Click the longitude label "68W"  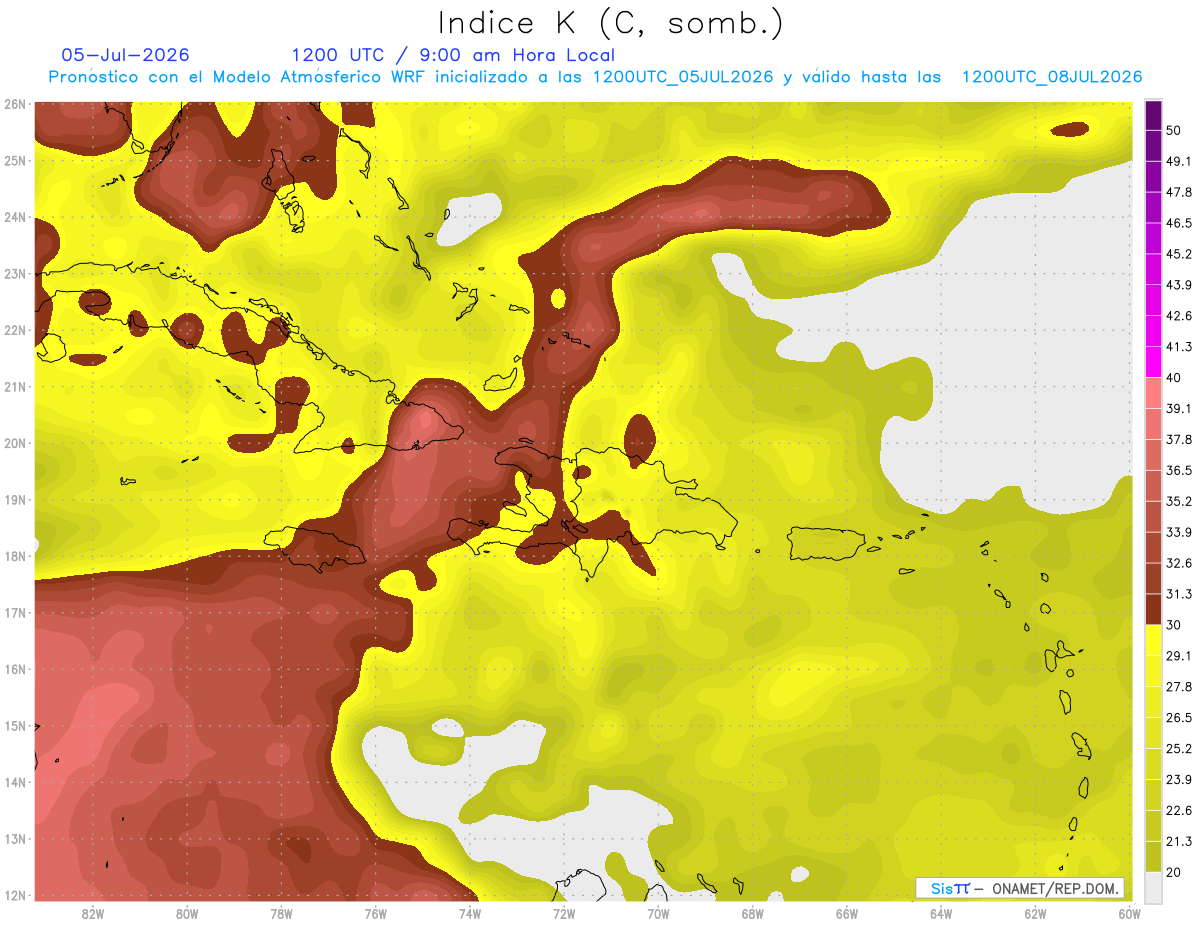(752, 913)
